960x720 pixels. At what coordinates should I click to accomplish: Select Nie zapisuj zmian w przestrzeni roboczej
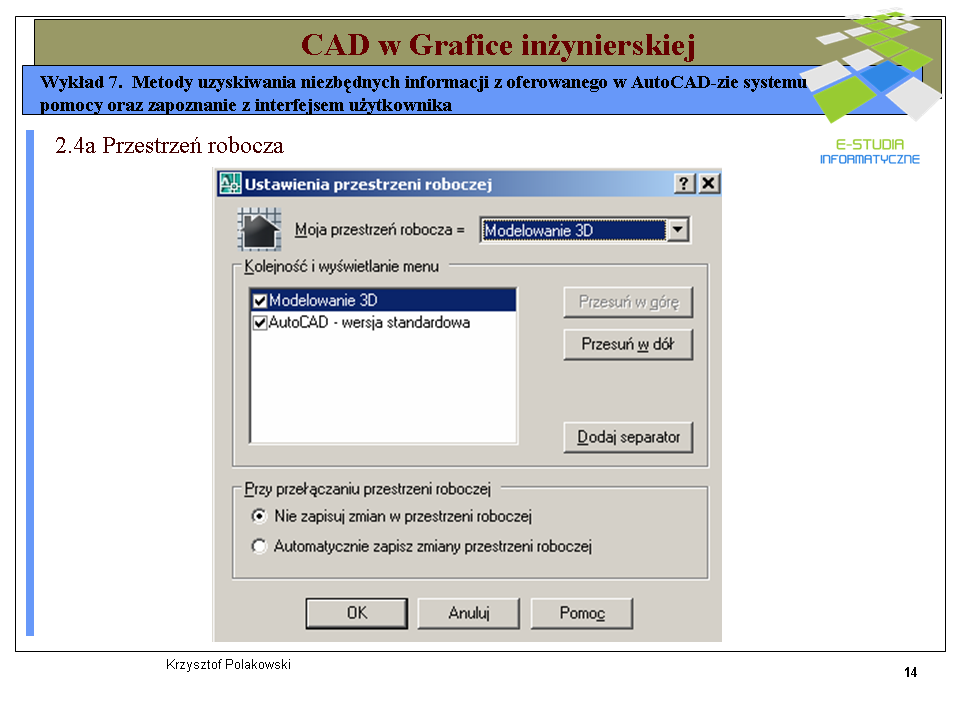point(259,516)
